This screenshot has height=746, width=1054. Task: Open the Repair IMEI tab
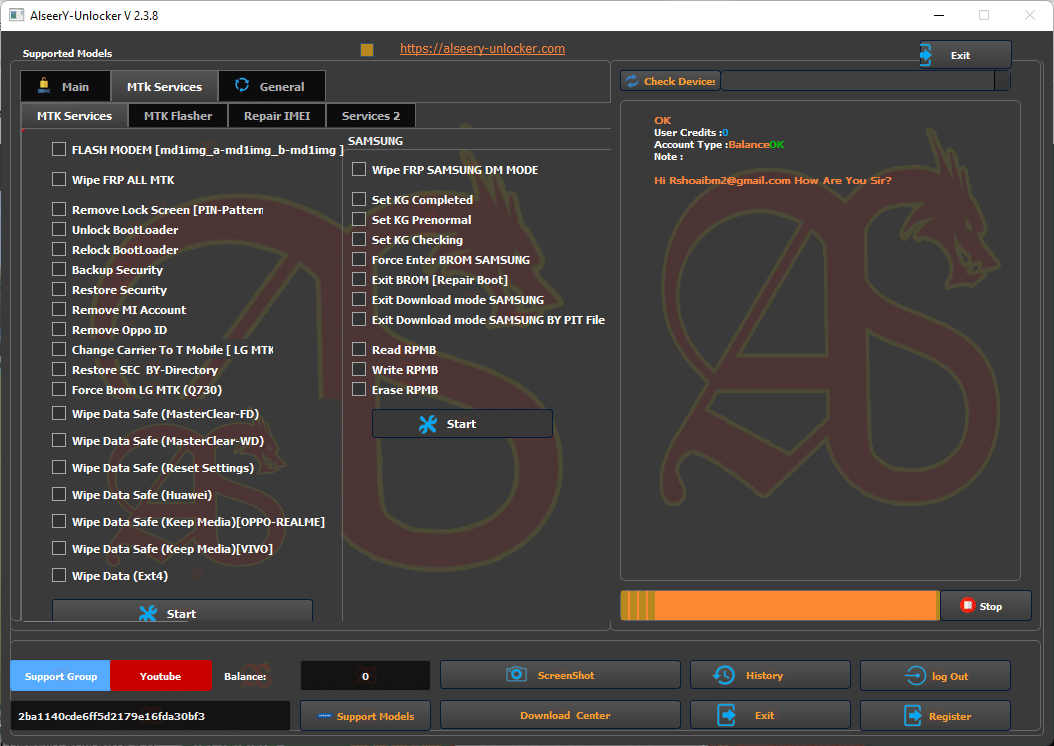point(276,115)
